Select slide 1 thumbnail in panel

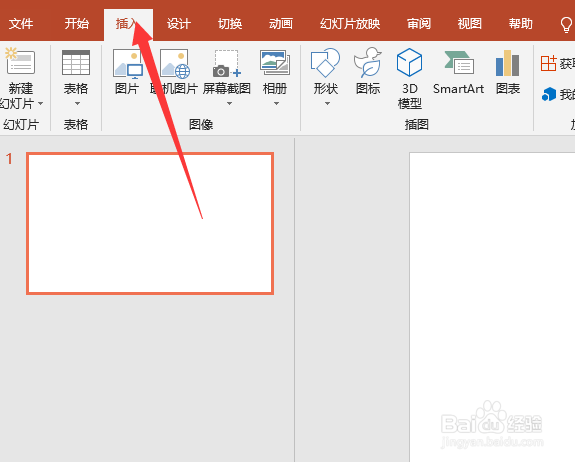[x=150, y=223]
